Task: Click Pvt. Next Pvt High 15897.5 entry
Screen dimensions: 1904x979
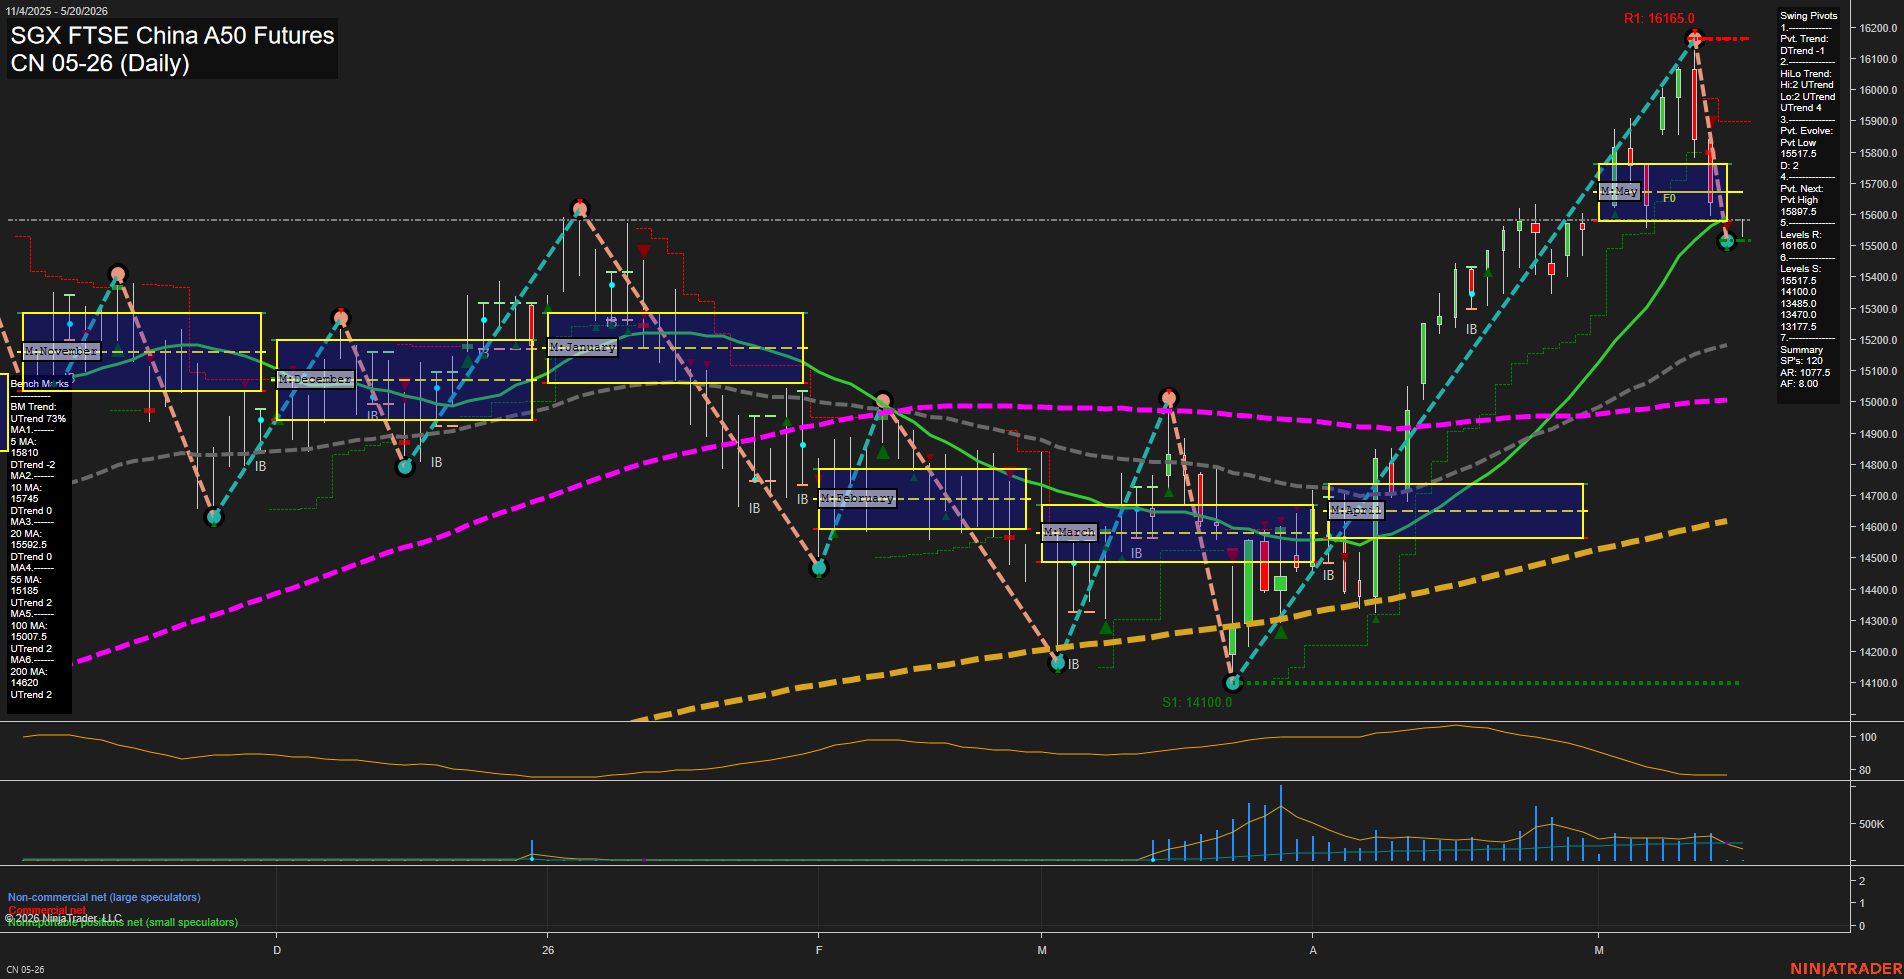Action: 1801,200
